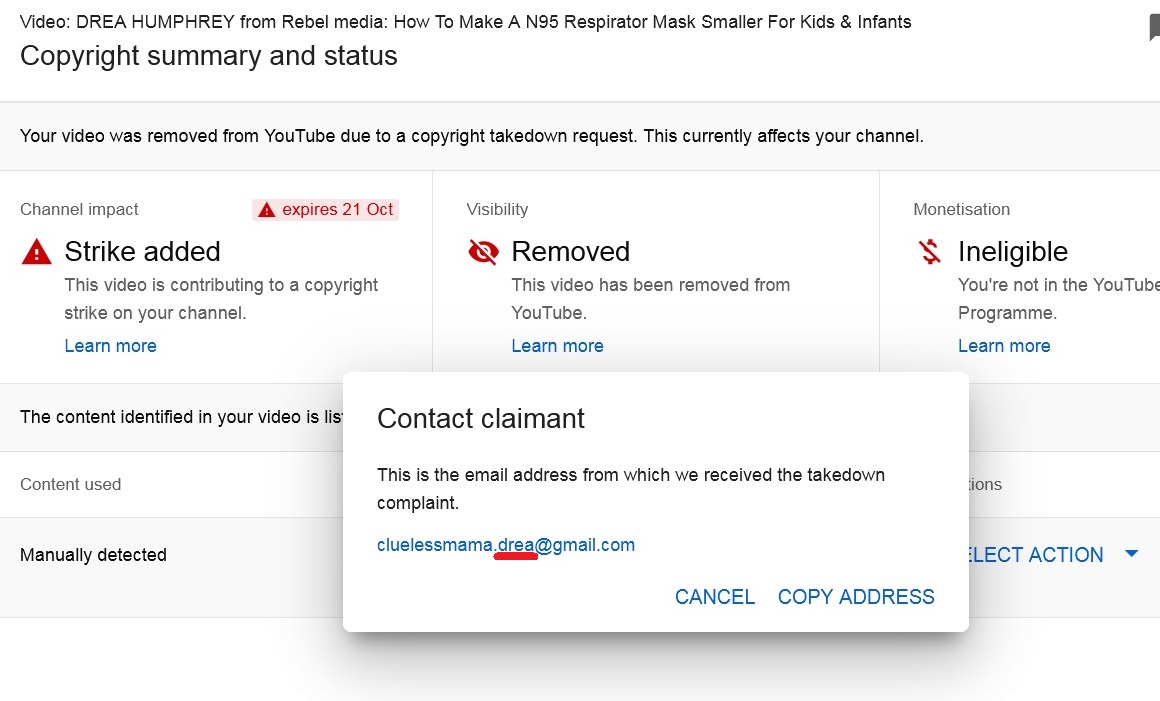Click the crossed-out eye Removed icon

pos(483,252)
